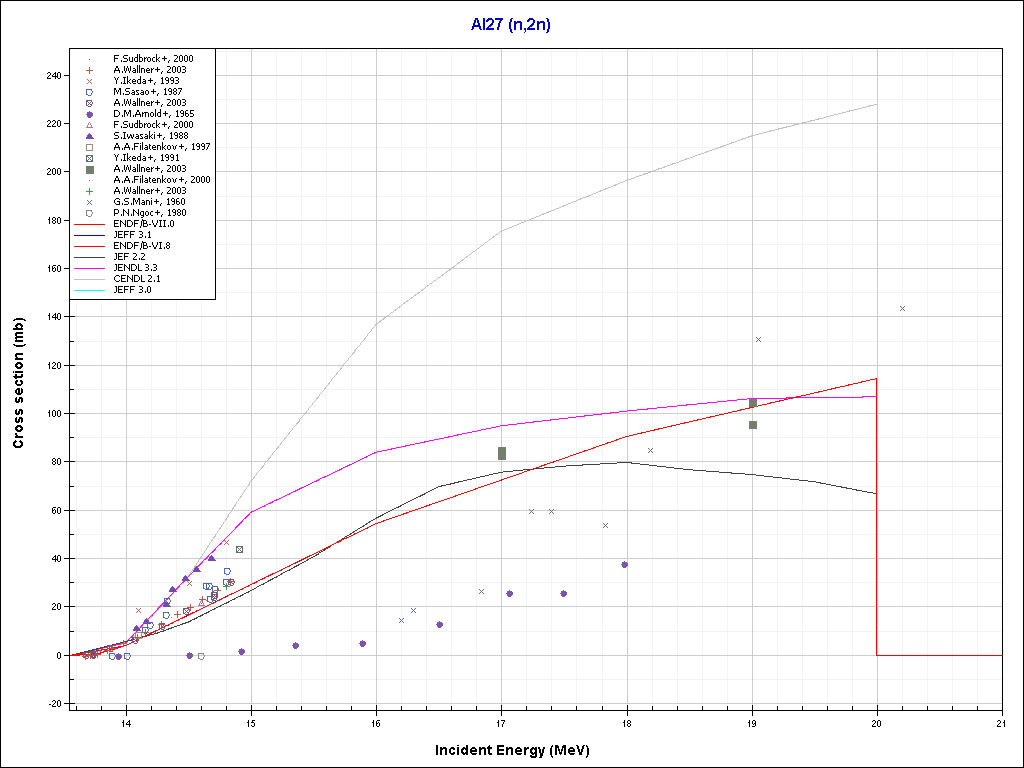Click the chart title Al27 (n,2n)
1024x768 pixels.
[x=511, y=25]
